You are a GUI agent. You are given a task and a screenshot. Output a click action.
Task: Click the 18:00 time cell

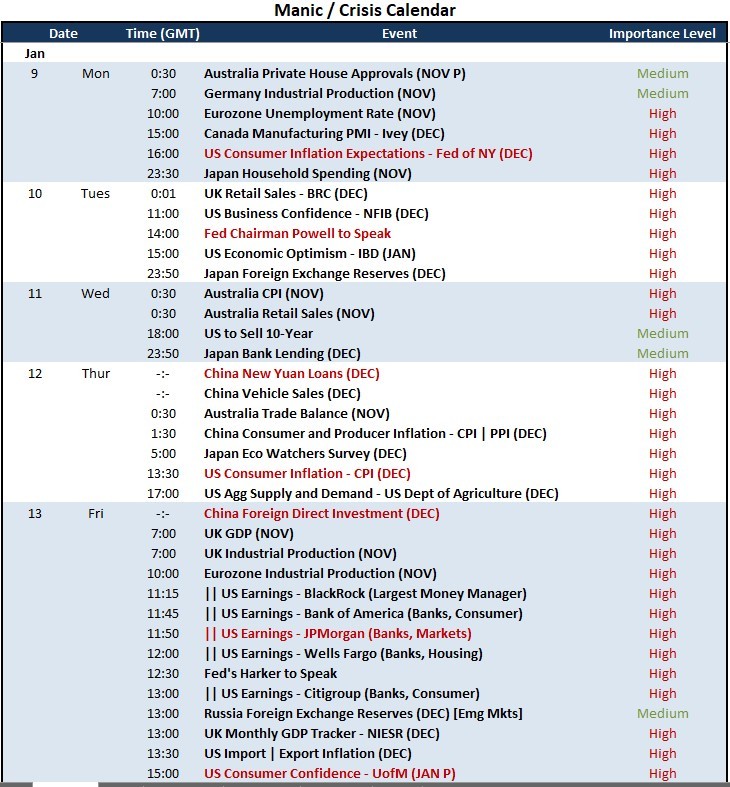tap(163, 334)
